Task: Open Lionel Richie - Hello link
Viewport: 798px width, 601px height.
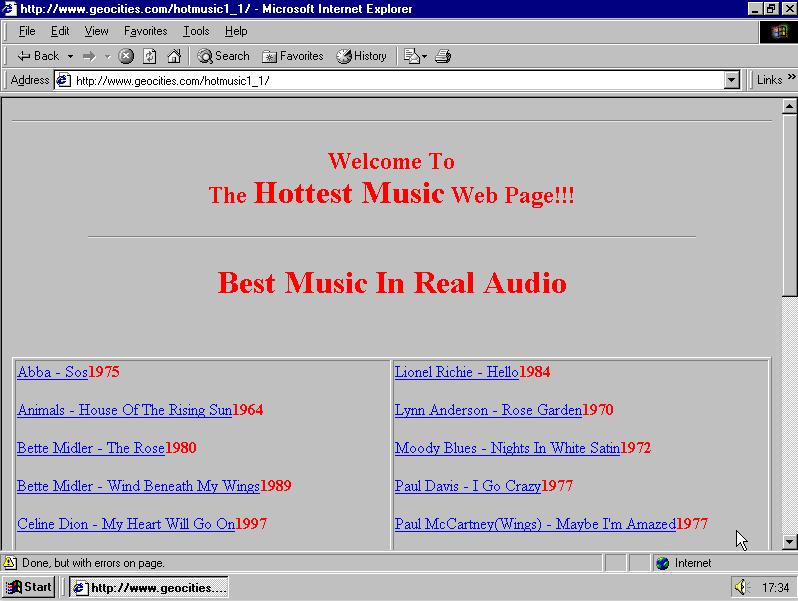Action: [457, 372]
